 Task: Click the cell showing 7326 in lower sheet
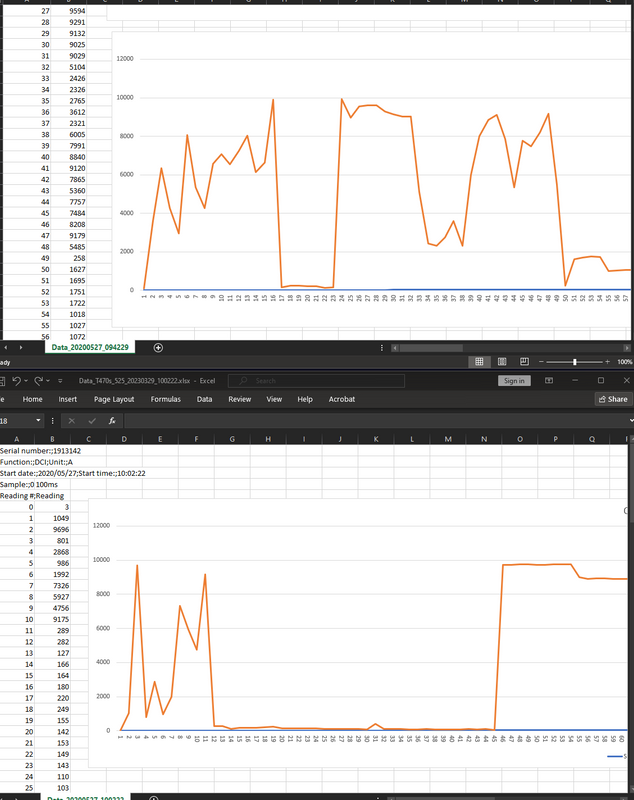pyautogui.click(x=53, y=585)
